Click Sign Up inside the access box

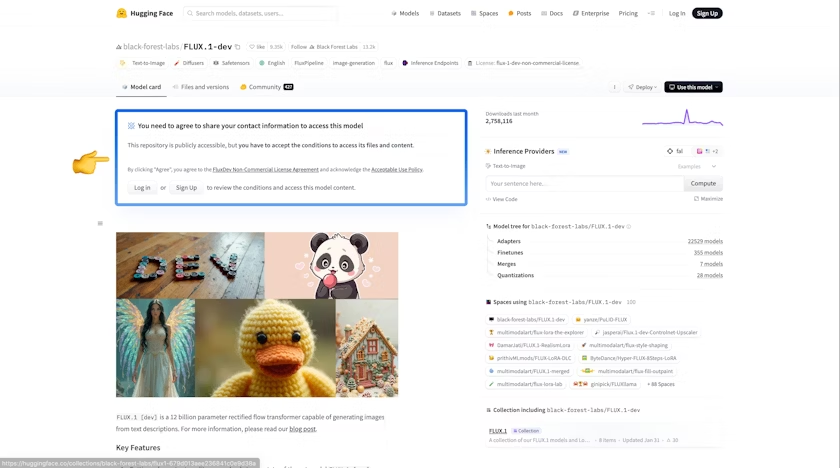186,188
